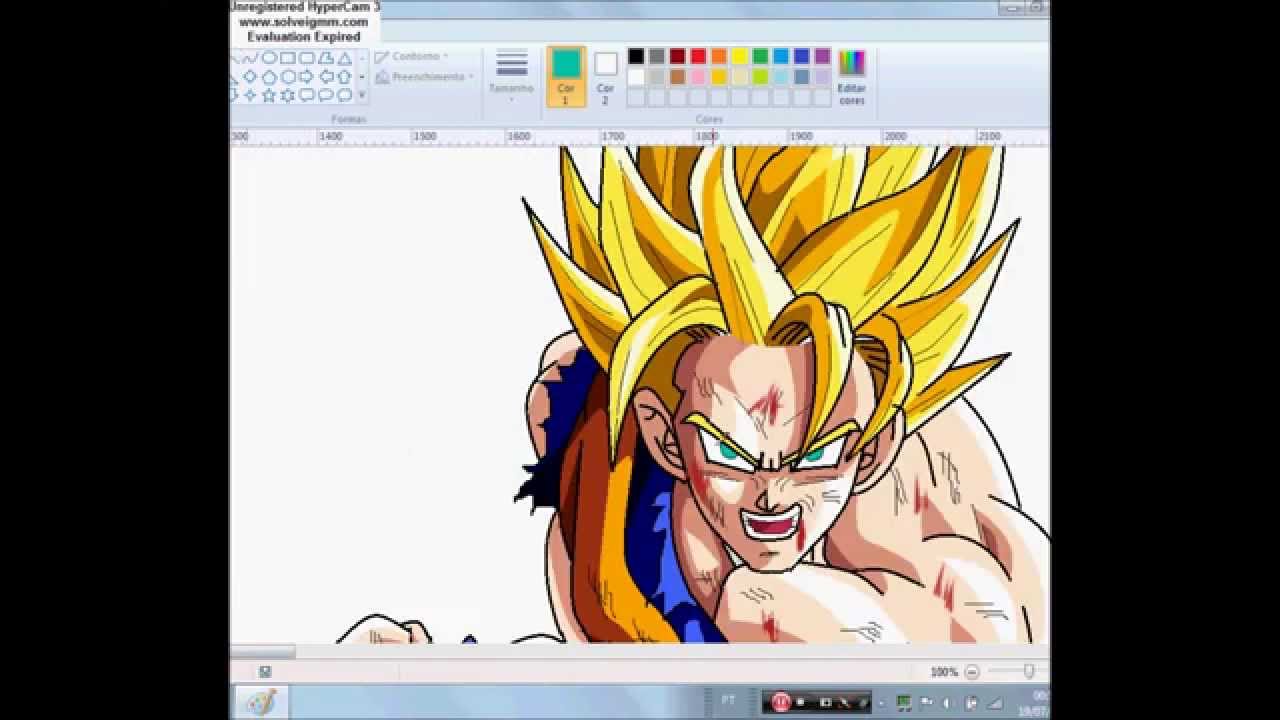
Task: Pick the blue-gray color swatch
Action: 802,77
